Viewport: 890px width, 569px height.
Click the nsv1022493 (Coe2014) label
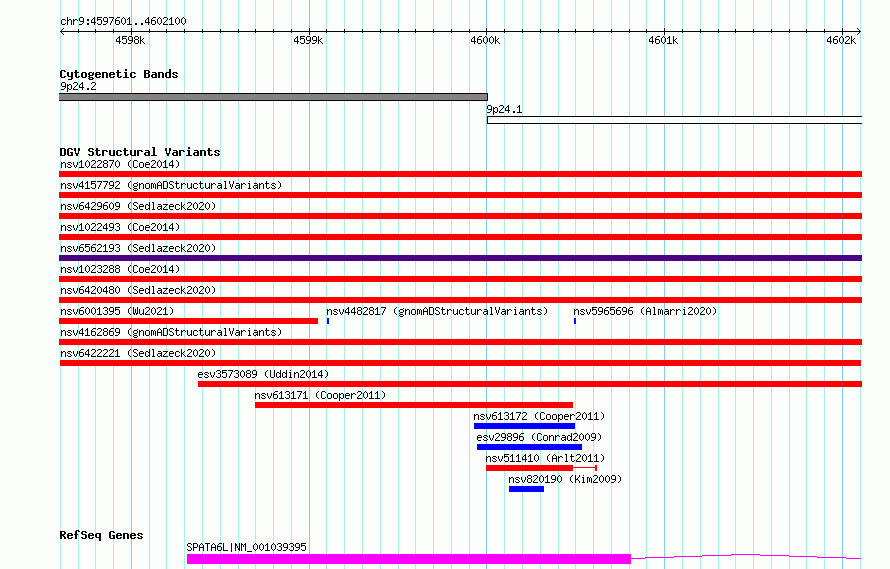(120, 227)
